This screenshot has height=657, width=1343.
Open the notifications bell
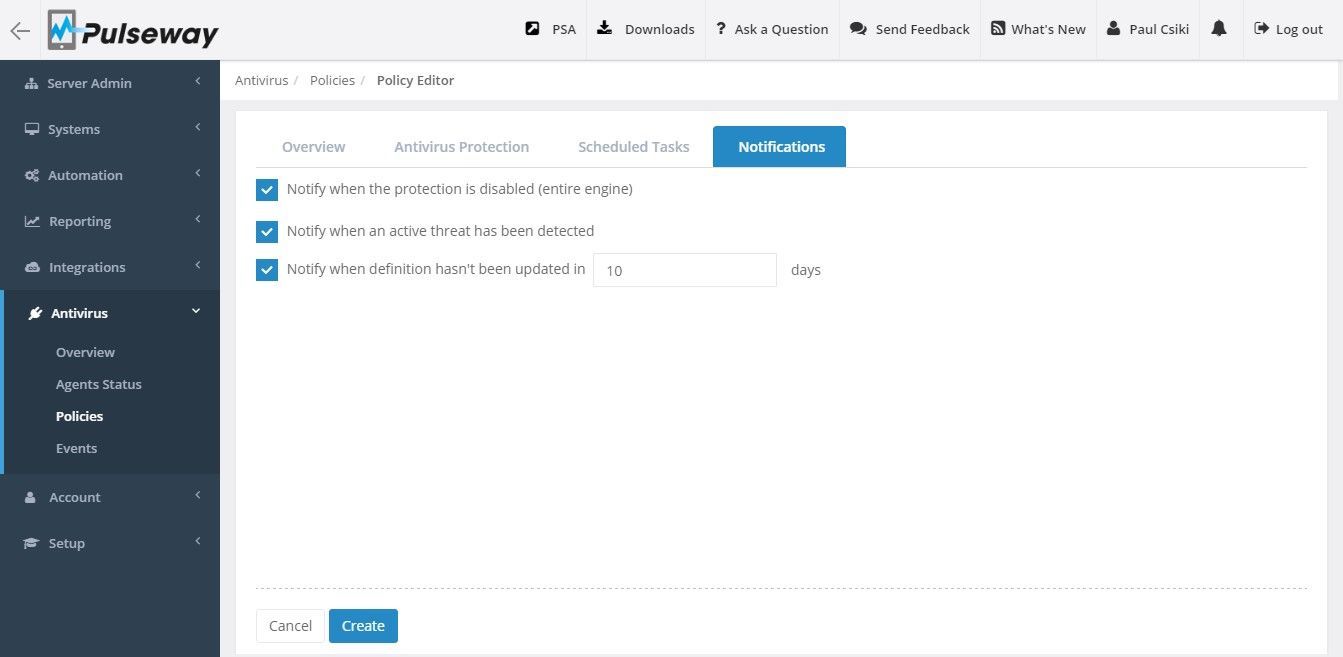coord(1218,29)
